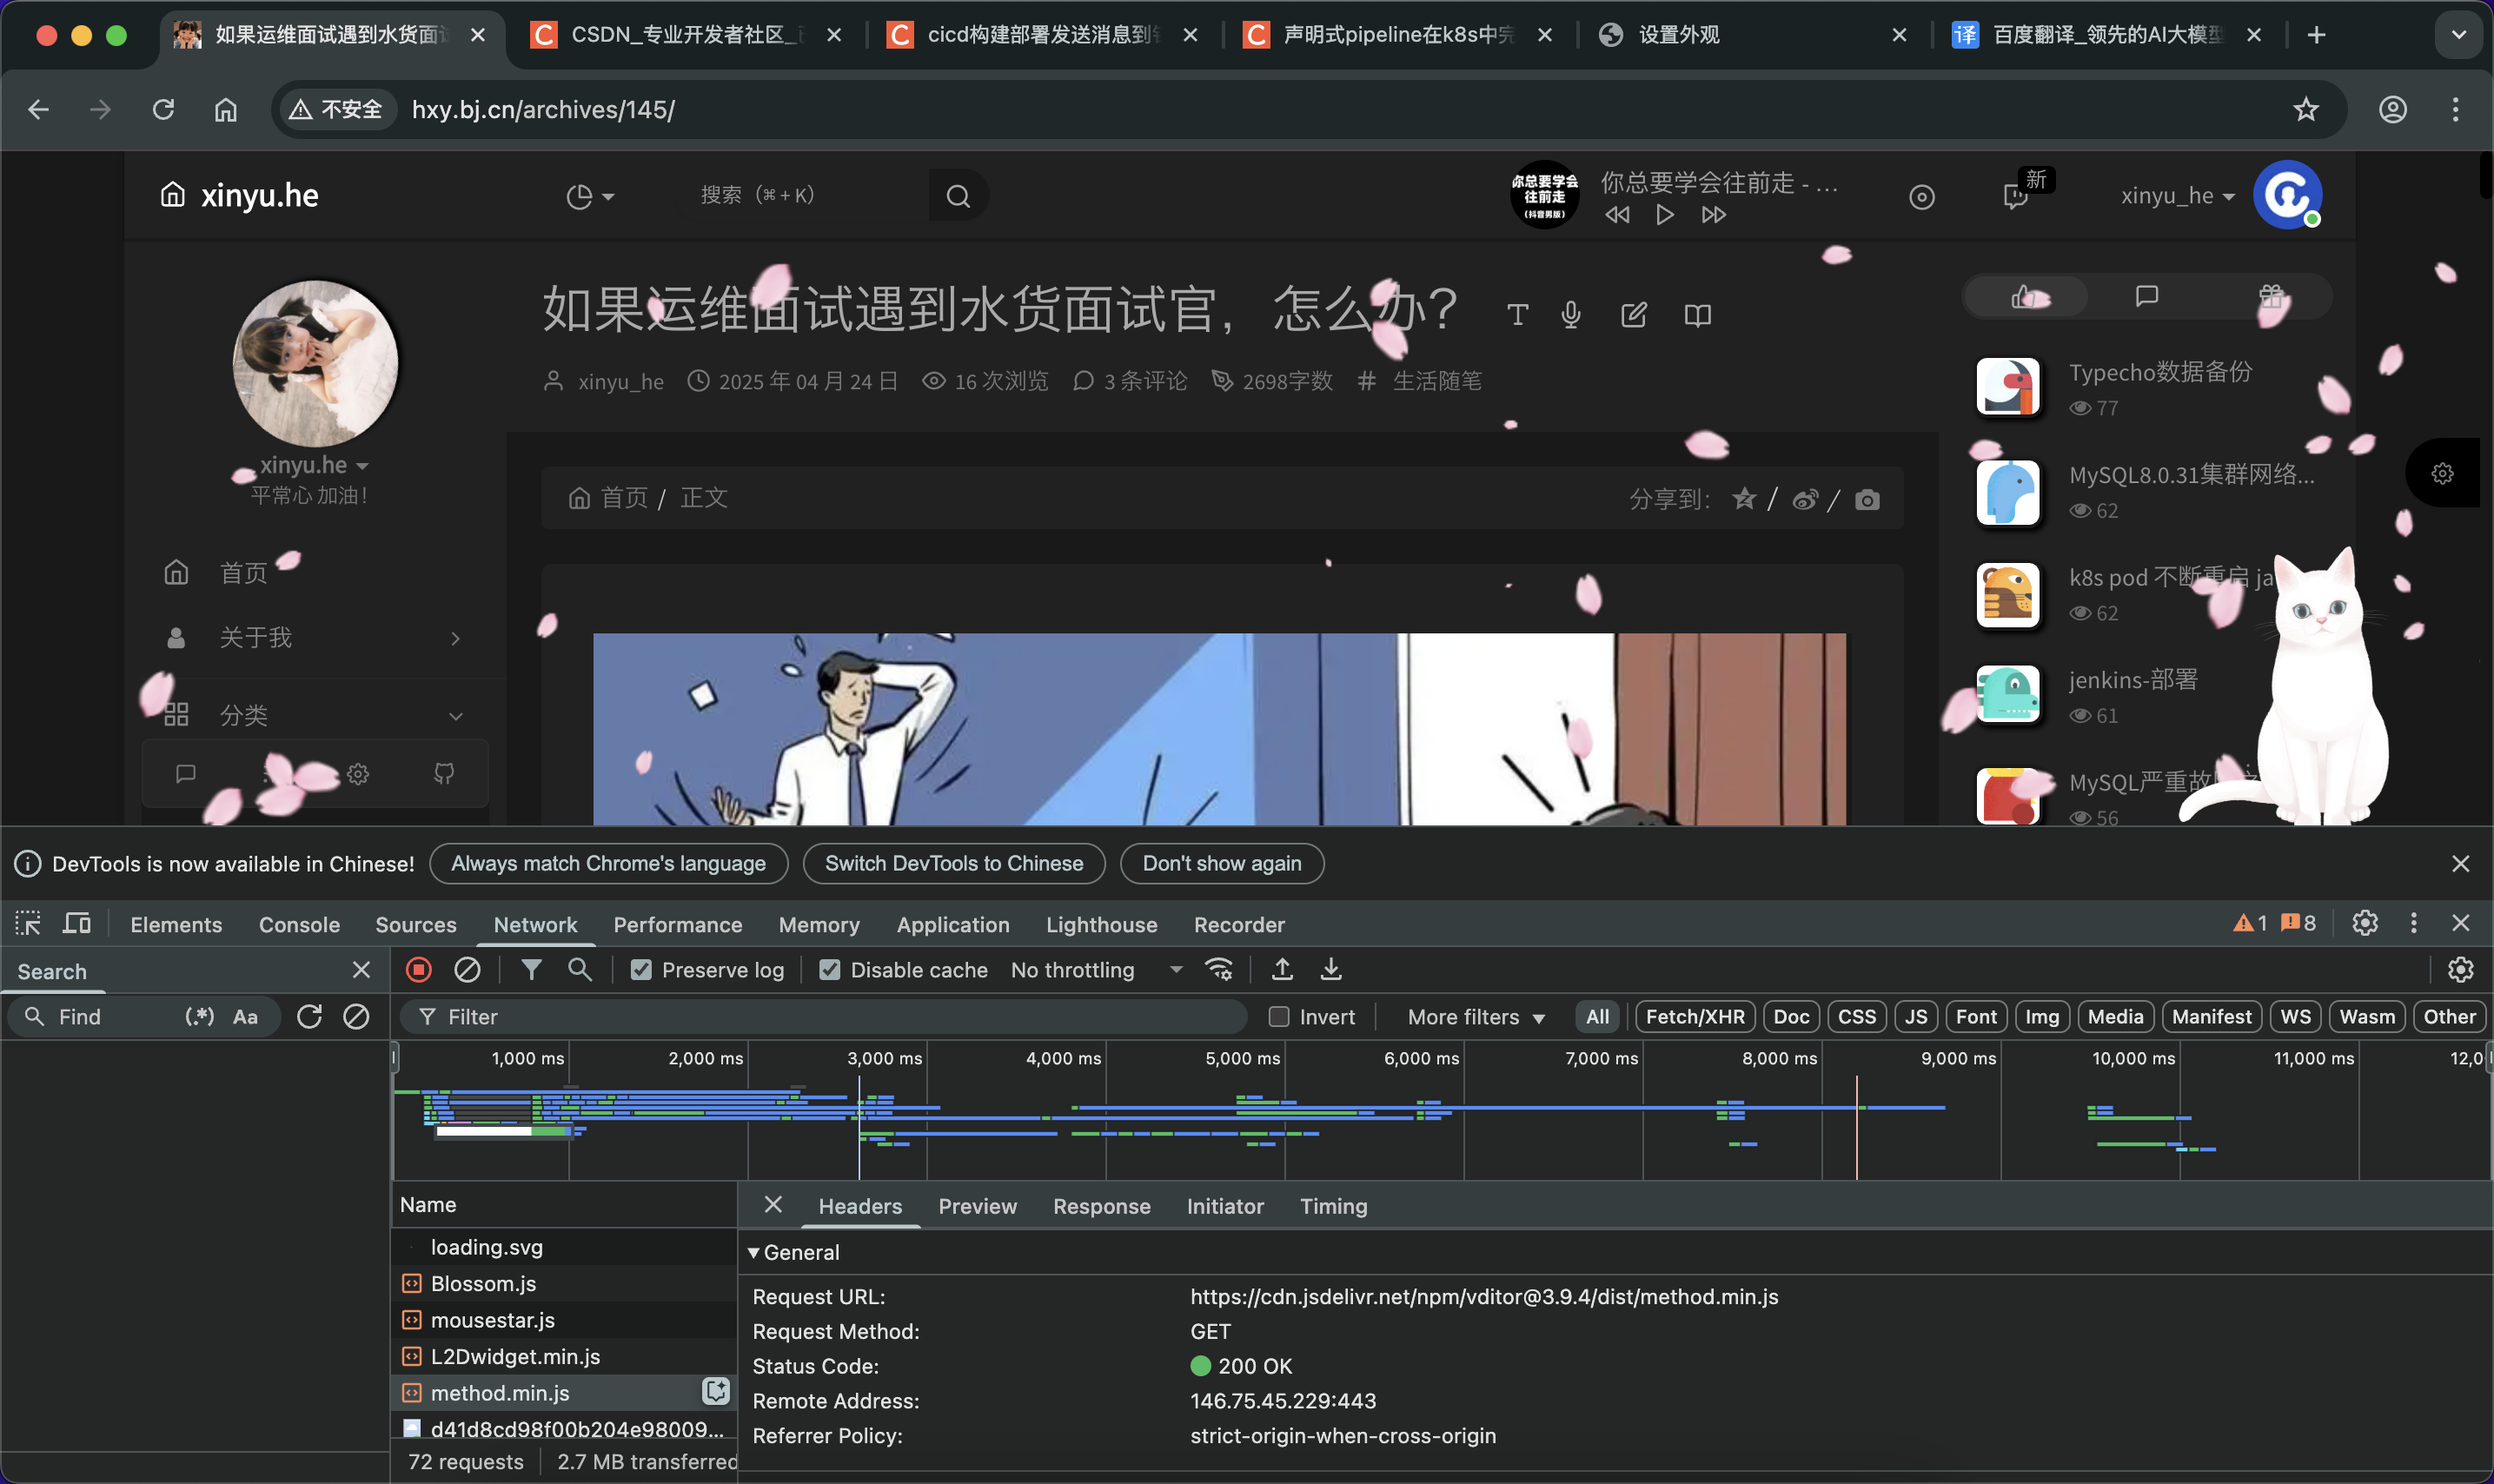Switch to the Console tab
The height and width of the screenshot is (1484, 2494).
click(x=299, y=925)
